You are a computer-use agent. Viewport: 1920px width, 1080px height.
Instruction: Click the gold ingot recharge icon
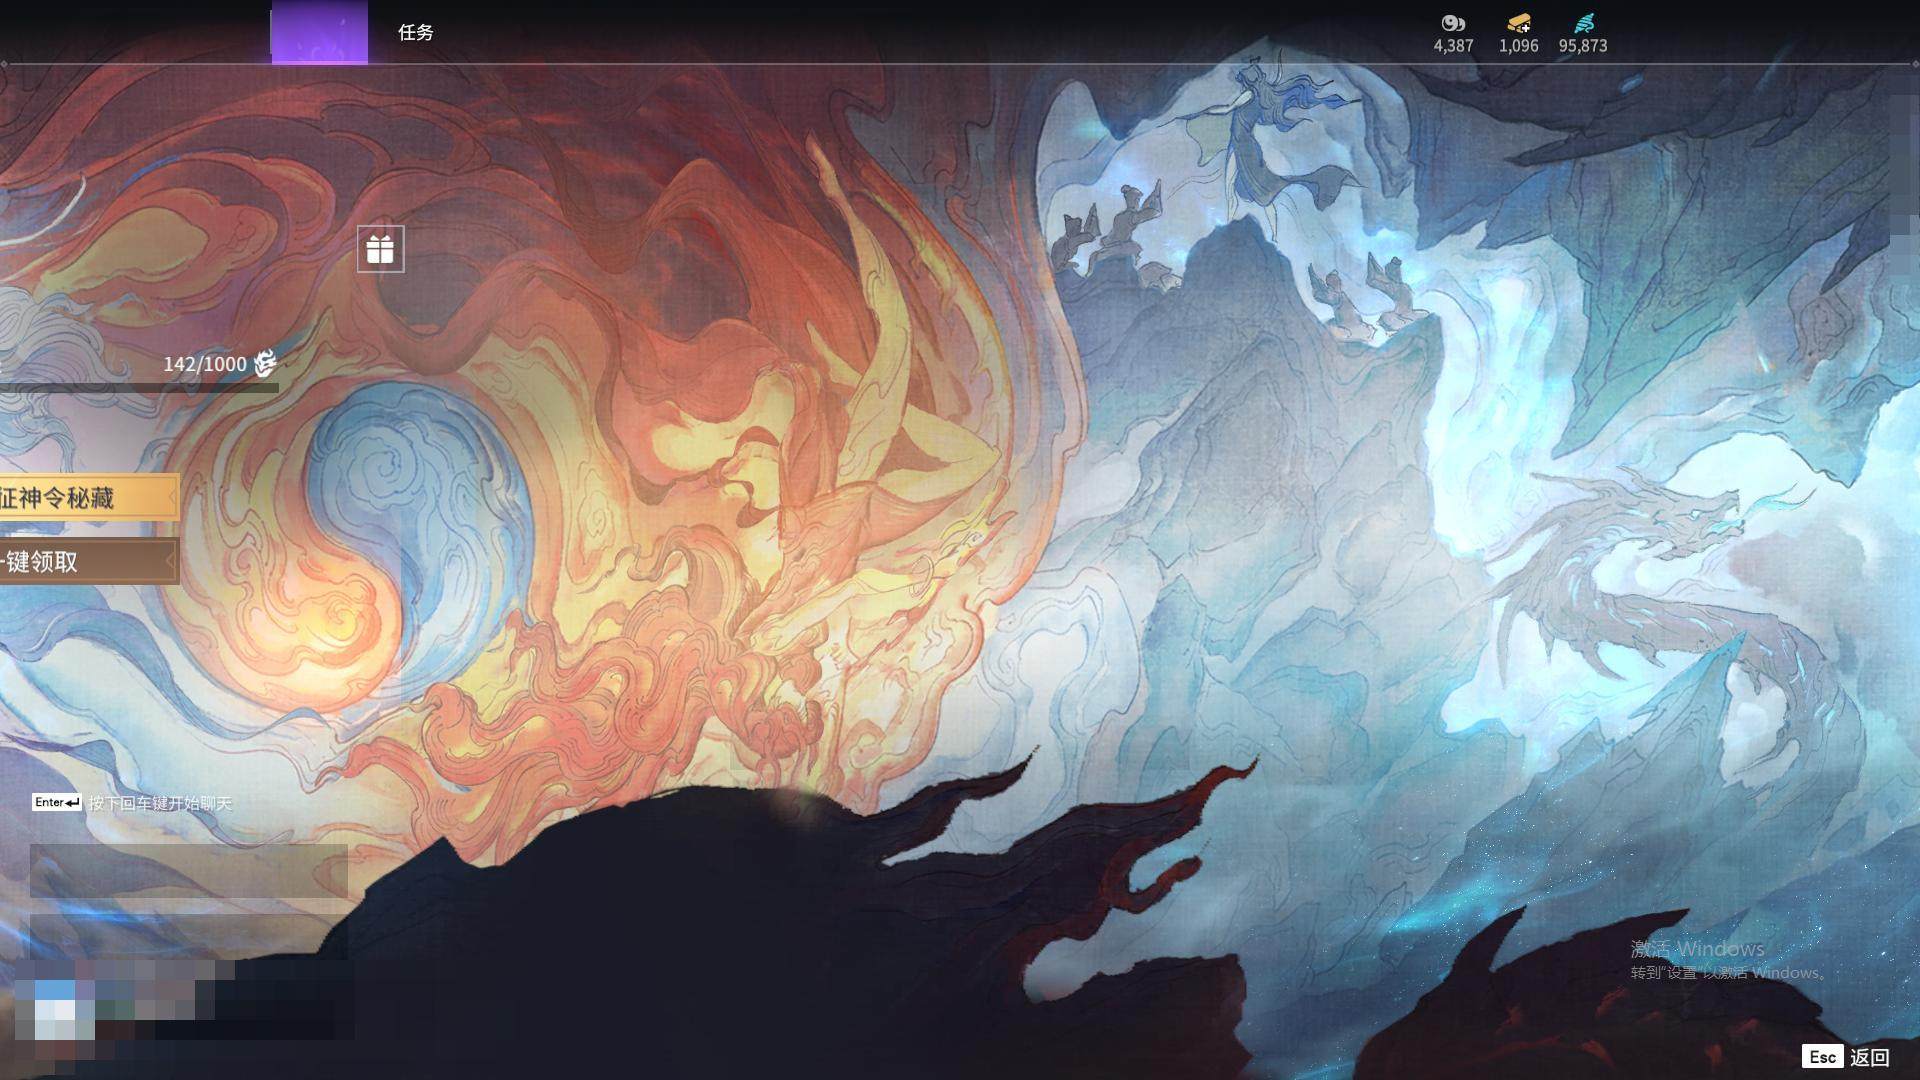(1518, 23)
